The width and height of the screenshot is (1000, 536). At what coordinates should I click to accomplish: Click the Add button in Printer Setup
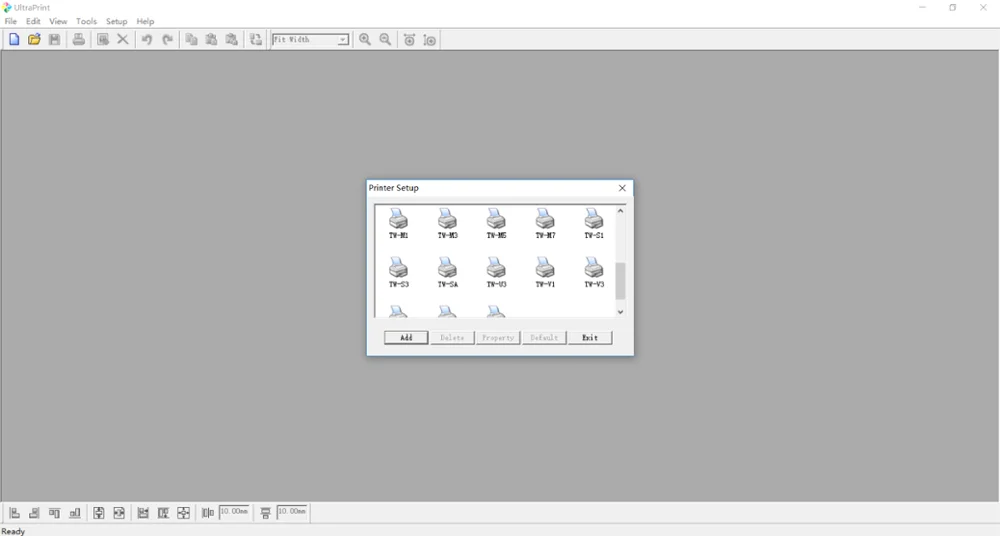pos(406,338)
